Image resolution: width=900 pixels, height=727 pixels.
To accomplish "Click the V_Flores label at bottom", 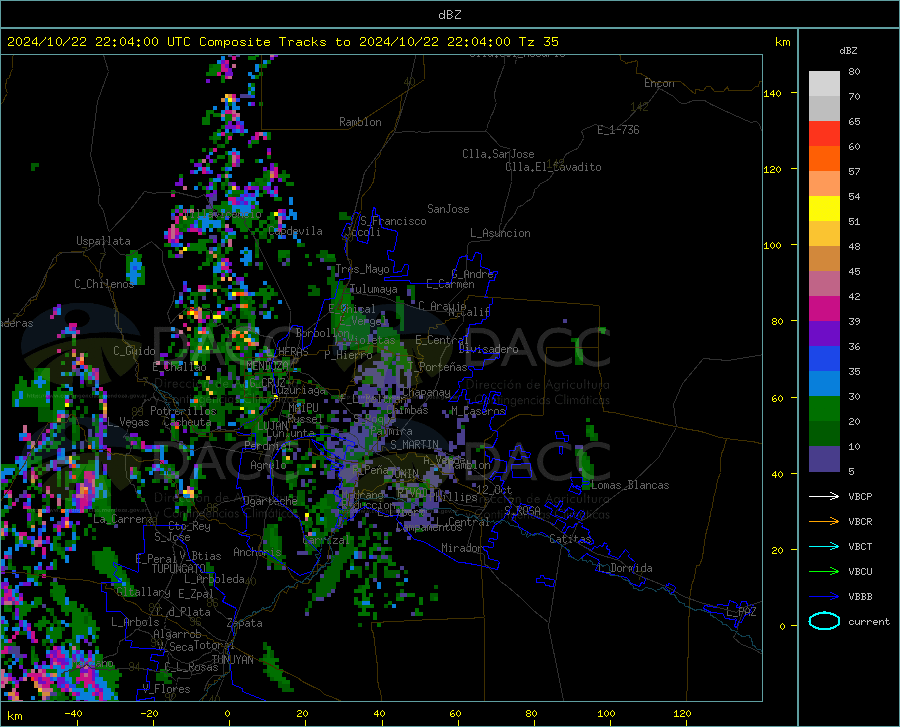I will tap(166, 689).
